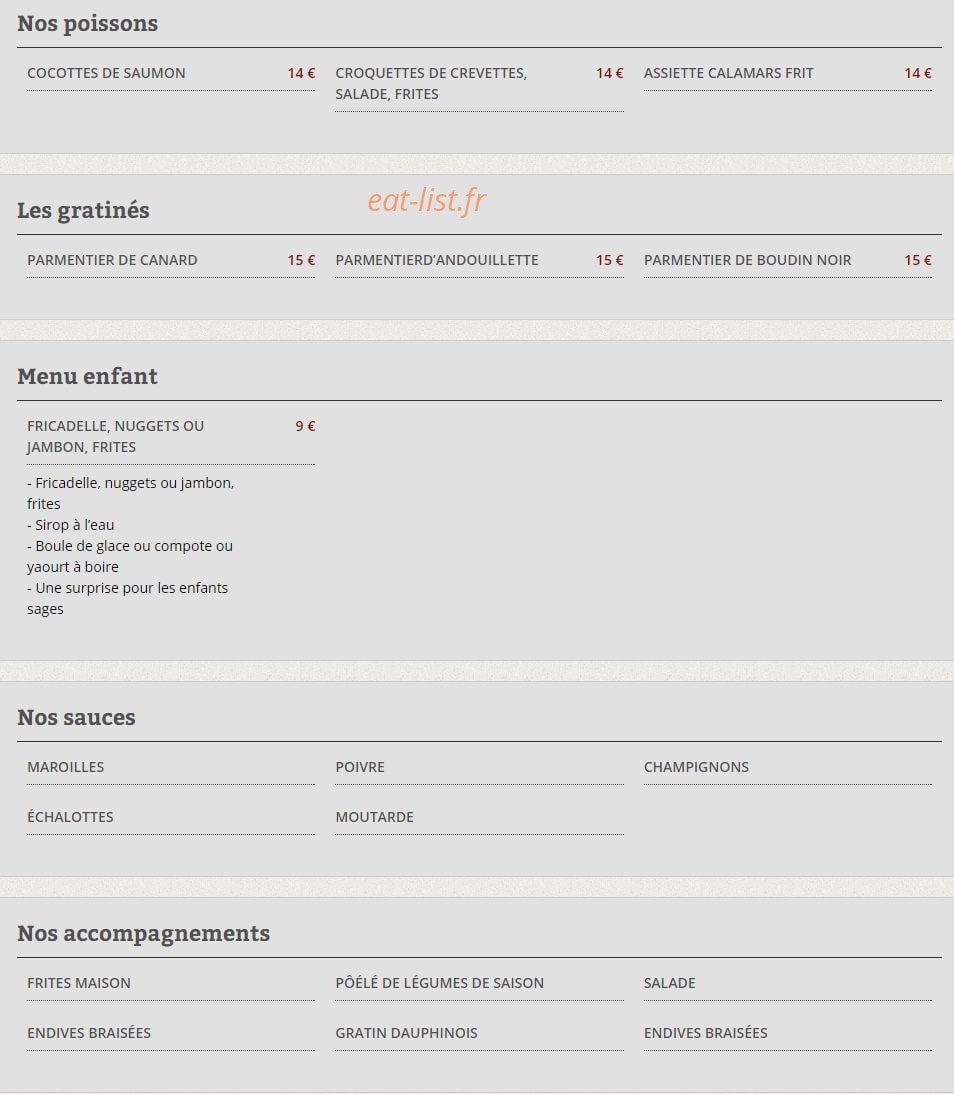Image resolution: width=954 pixels, height=1094 pixels.
Task: Select Parmentier de Boudin Noir
Action: (747, 260)
